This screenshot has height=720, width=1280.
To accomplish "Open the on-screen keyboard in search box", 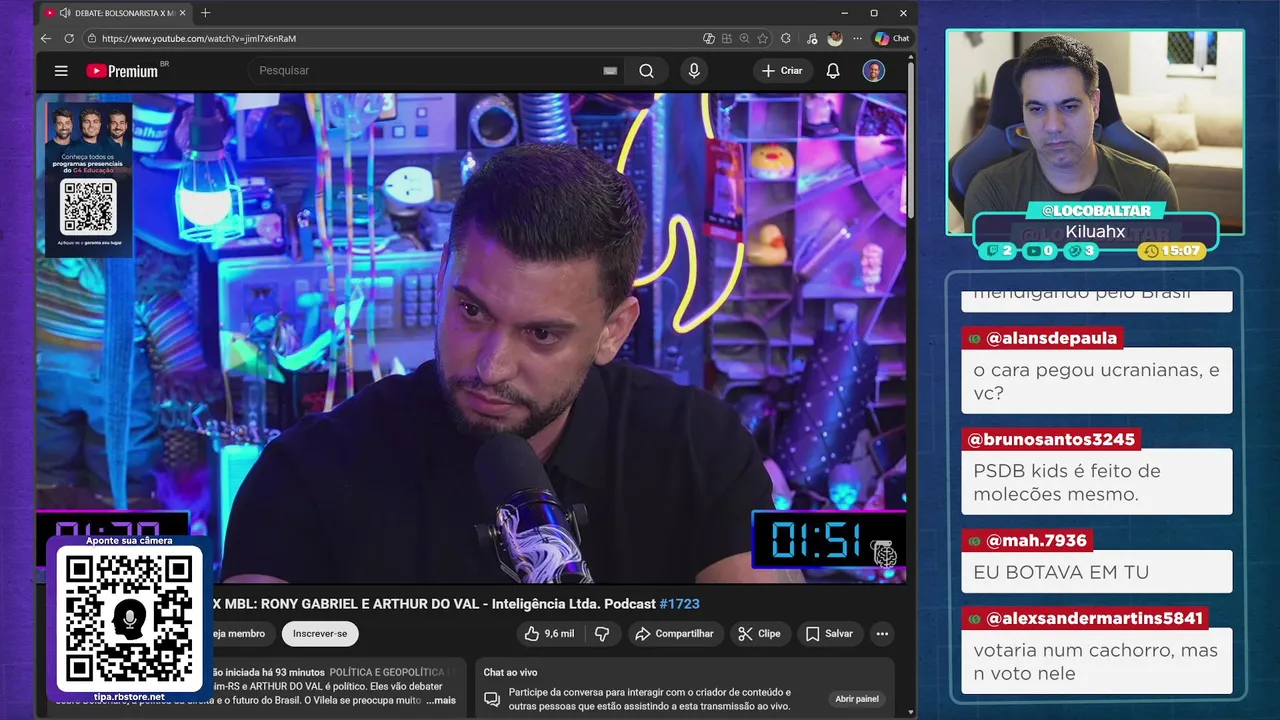I will tap(610, 71).
